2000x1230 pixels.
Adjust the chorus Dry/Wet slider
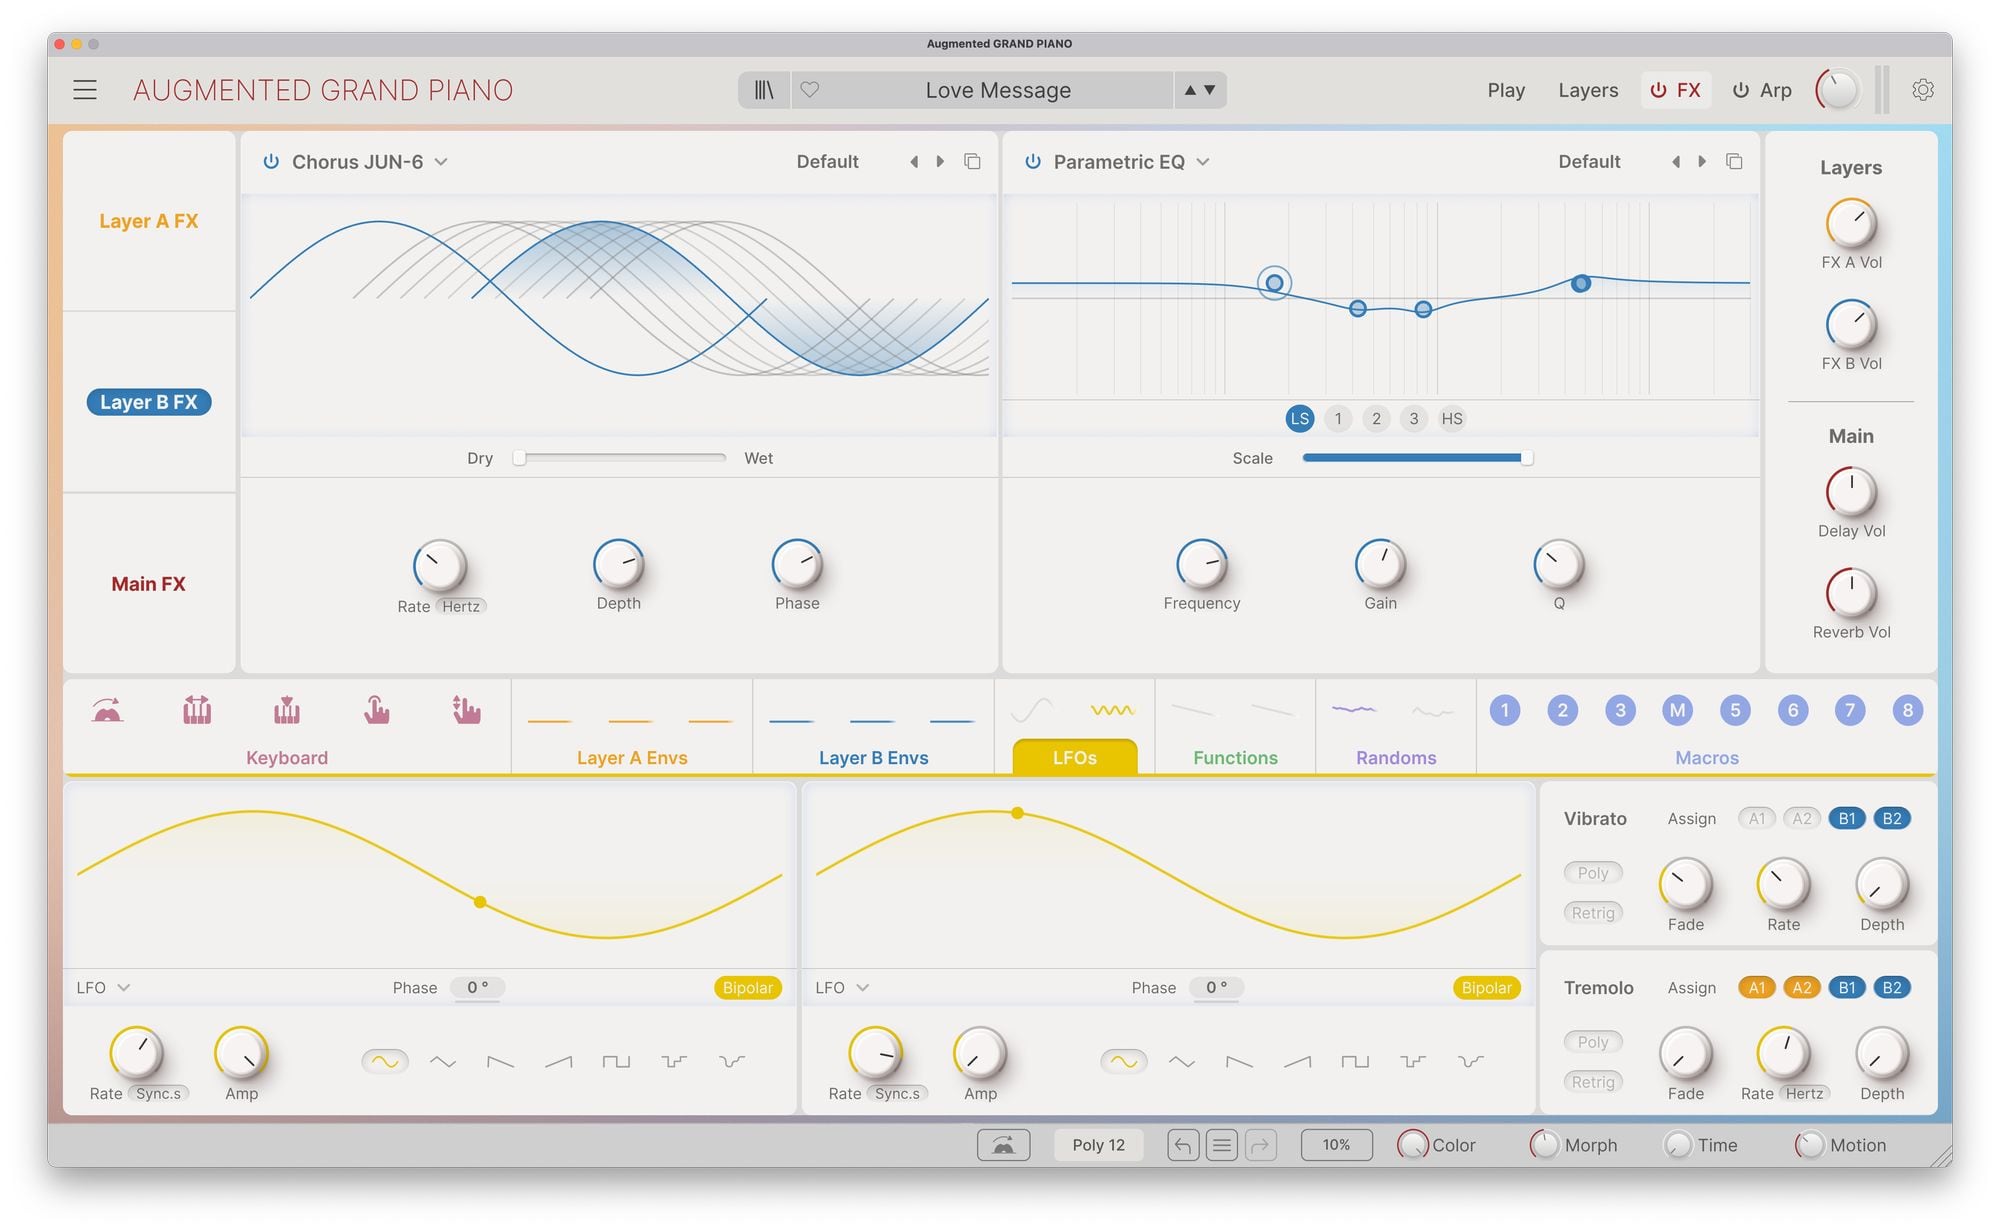click(520, 458)
